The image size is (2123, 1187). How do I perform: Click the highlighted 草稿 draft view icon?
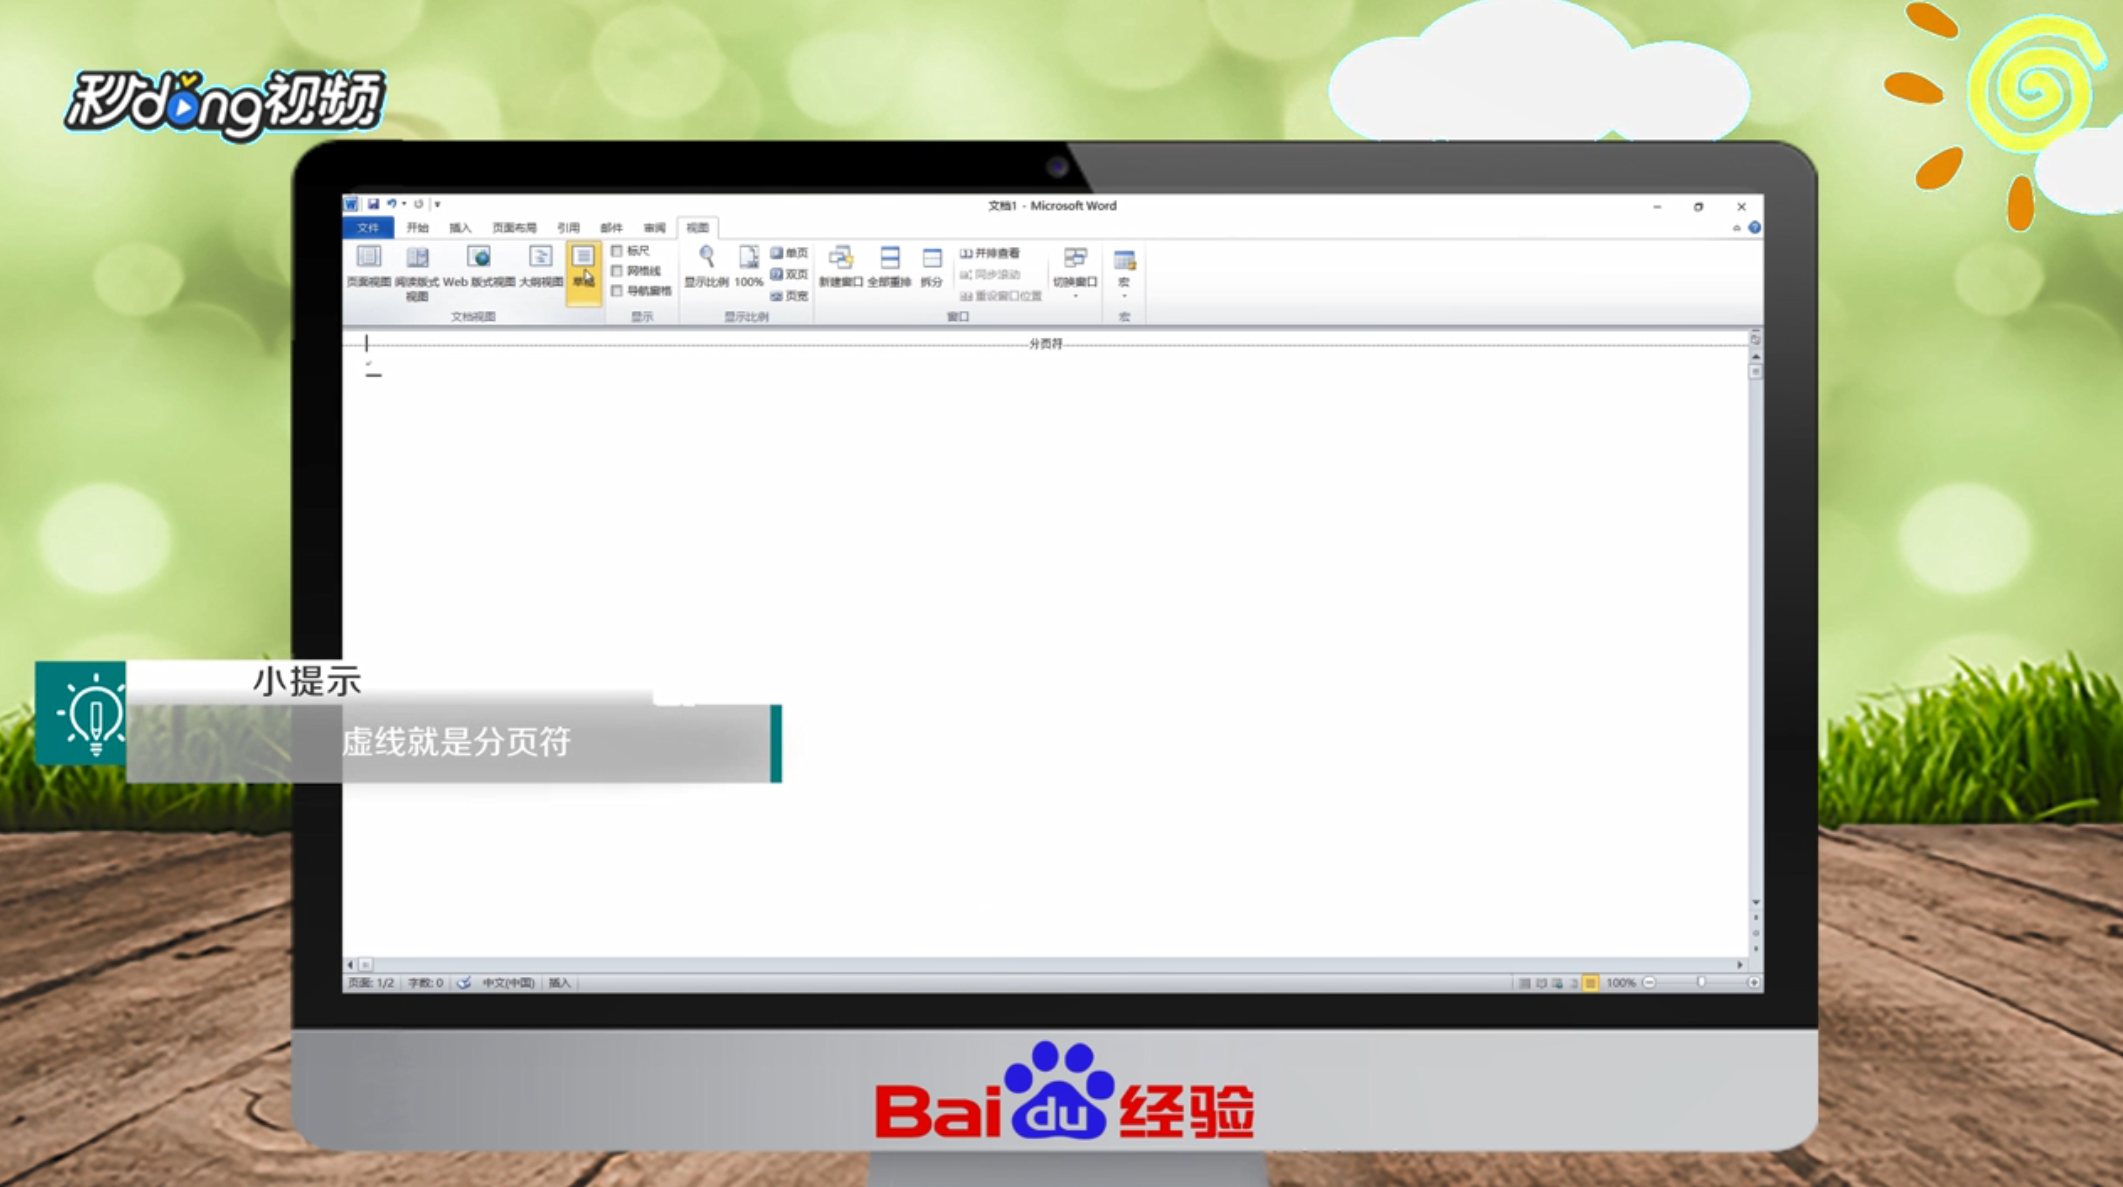[x=585, y=259]
